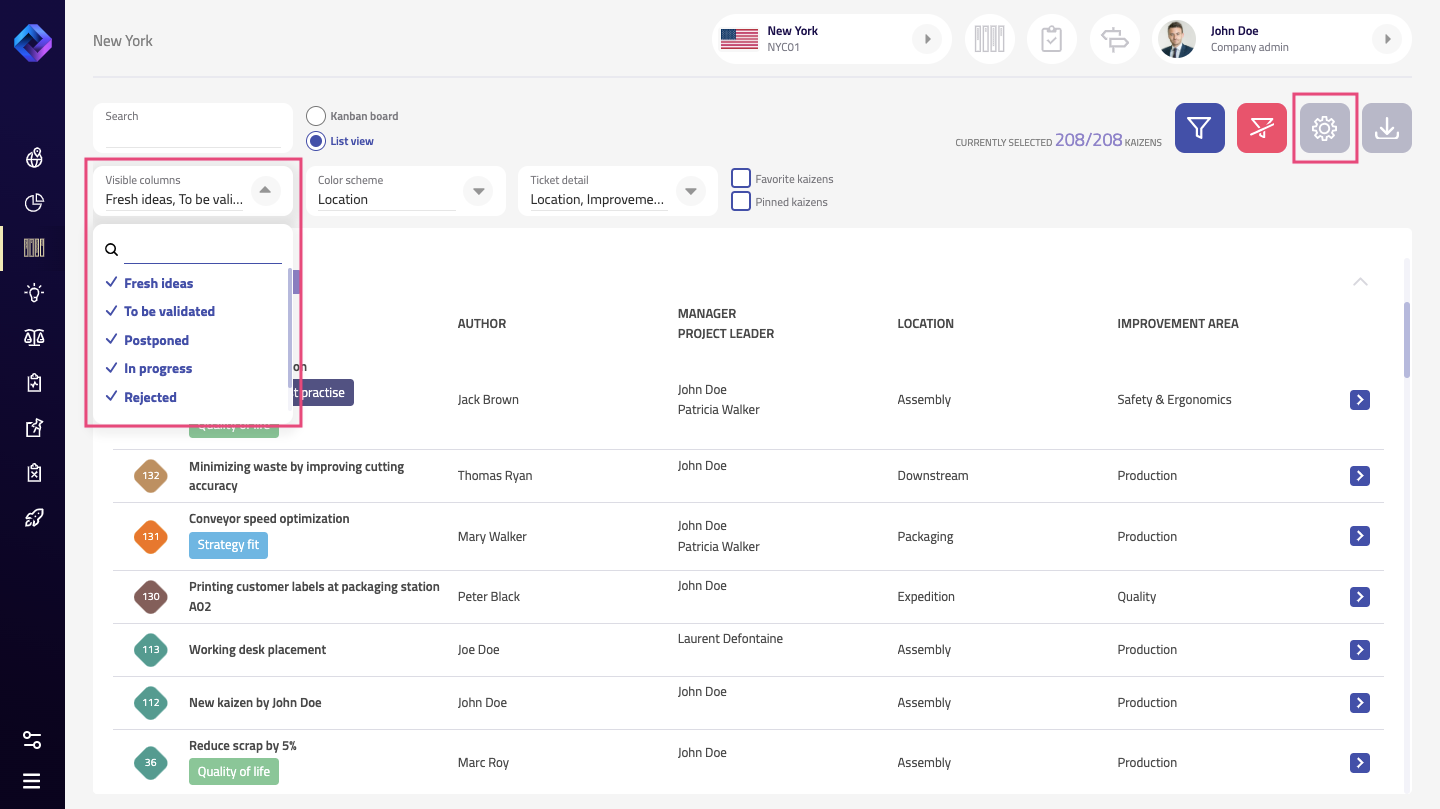Collapse the Visible columns dropdown
This screenshot has height=809, width=1440.
tap(265, 190)
